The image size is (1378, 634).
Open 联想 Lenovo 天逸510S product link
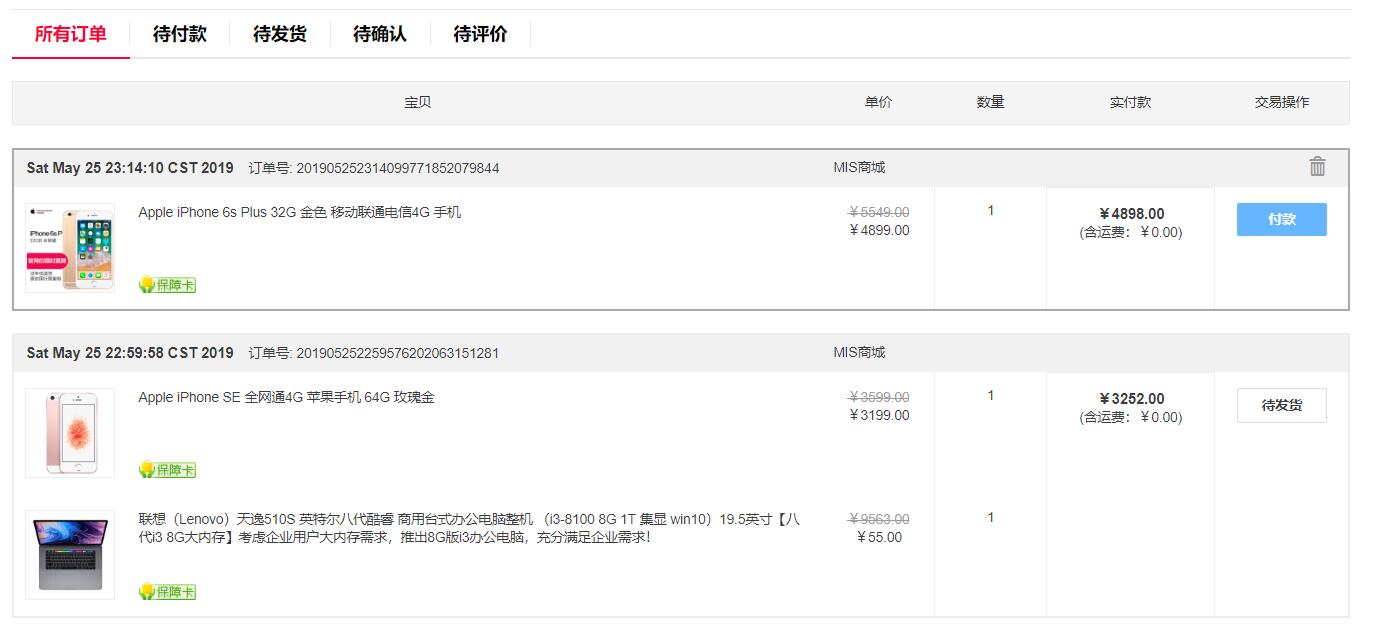[x=468, y=528]
